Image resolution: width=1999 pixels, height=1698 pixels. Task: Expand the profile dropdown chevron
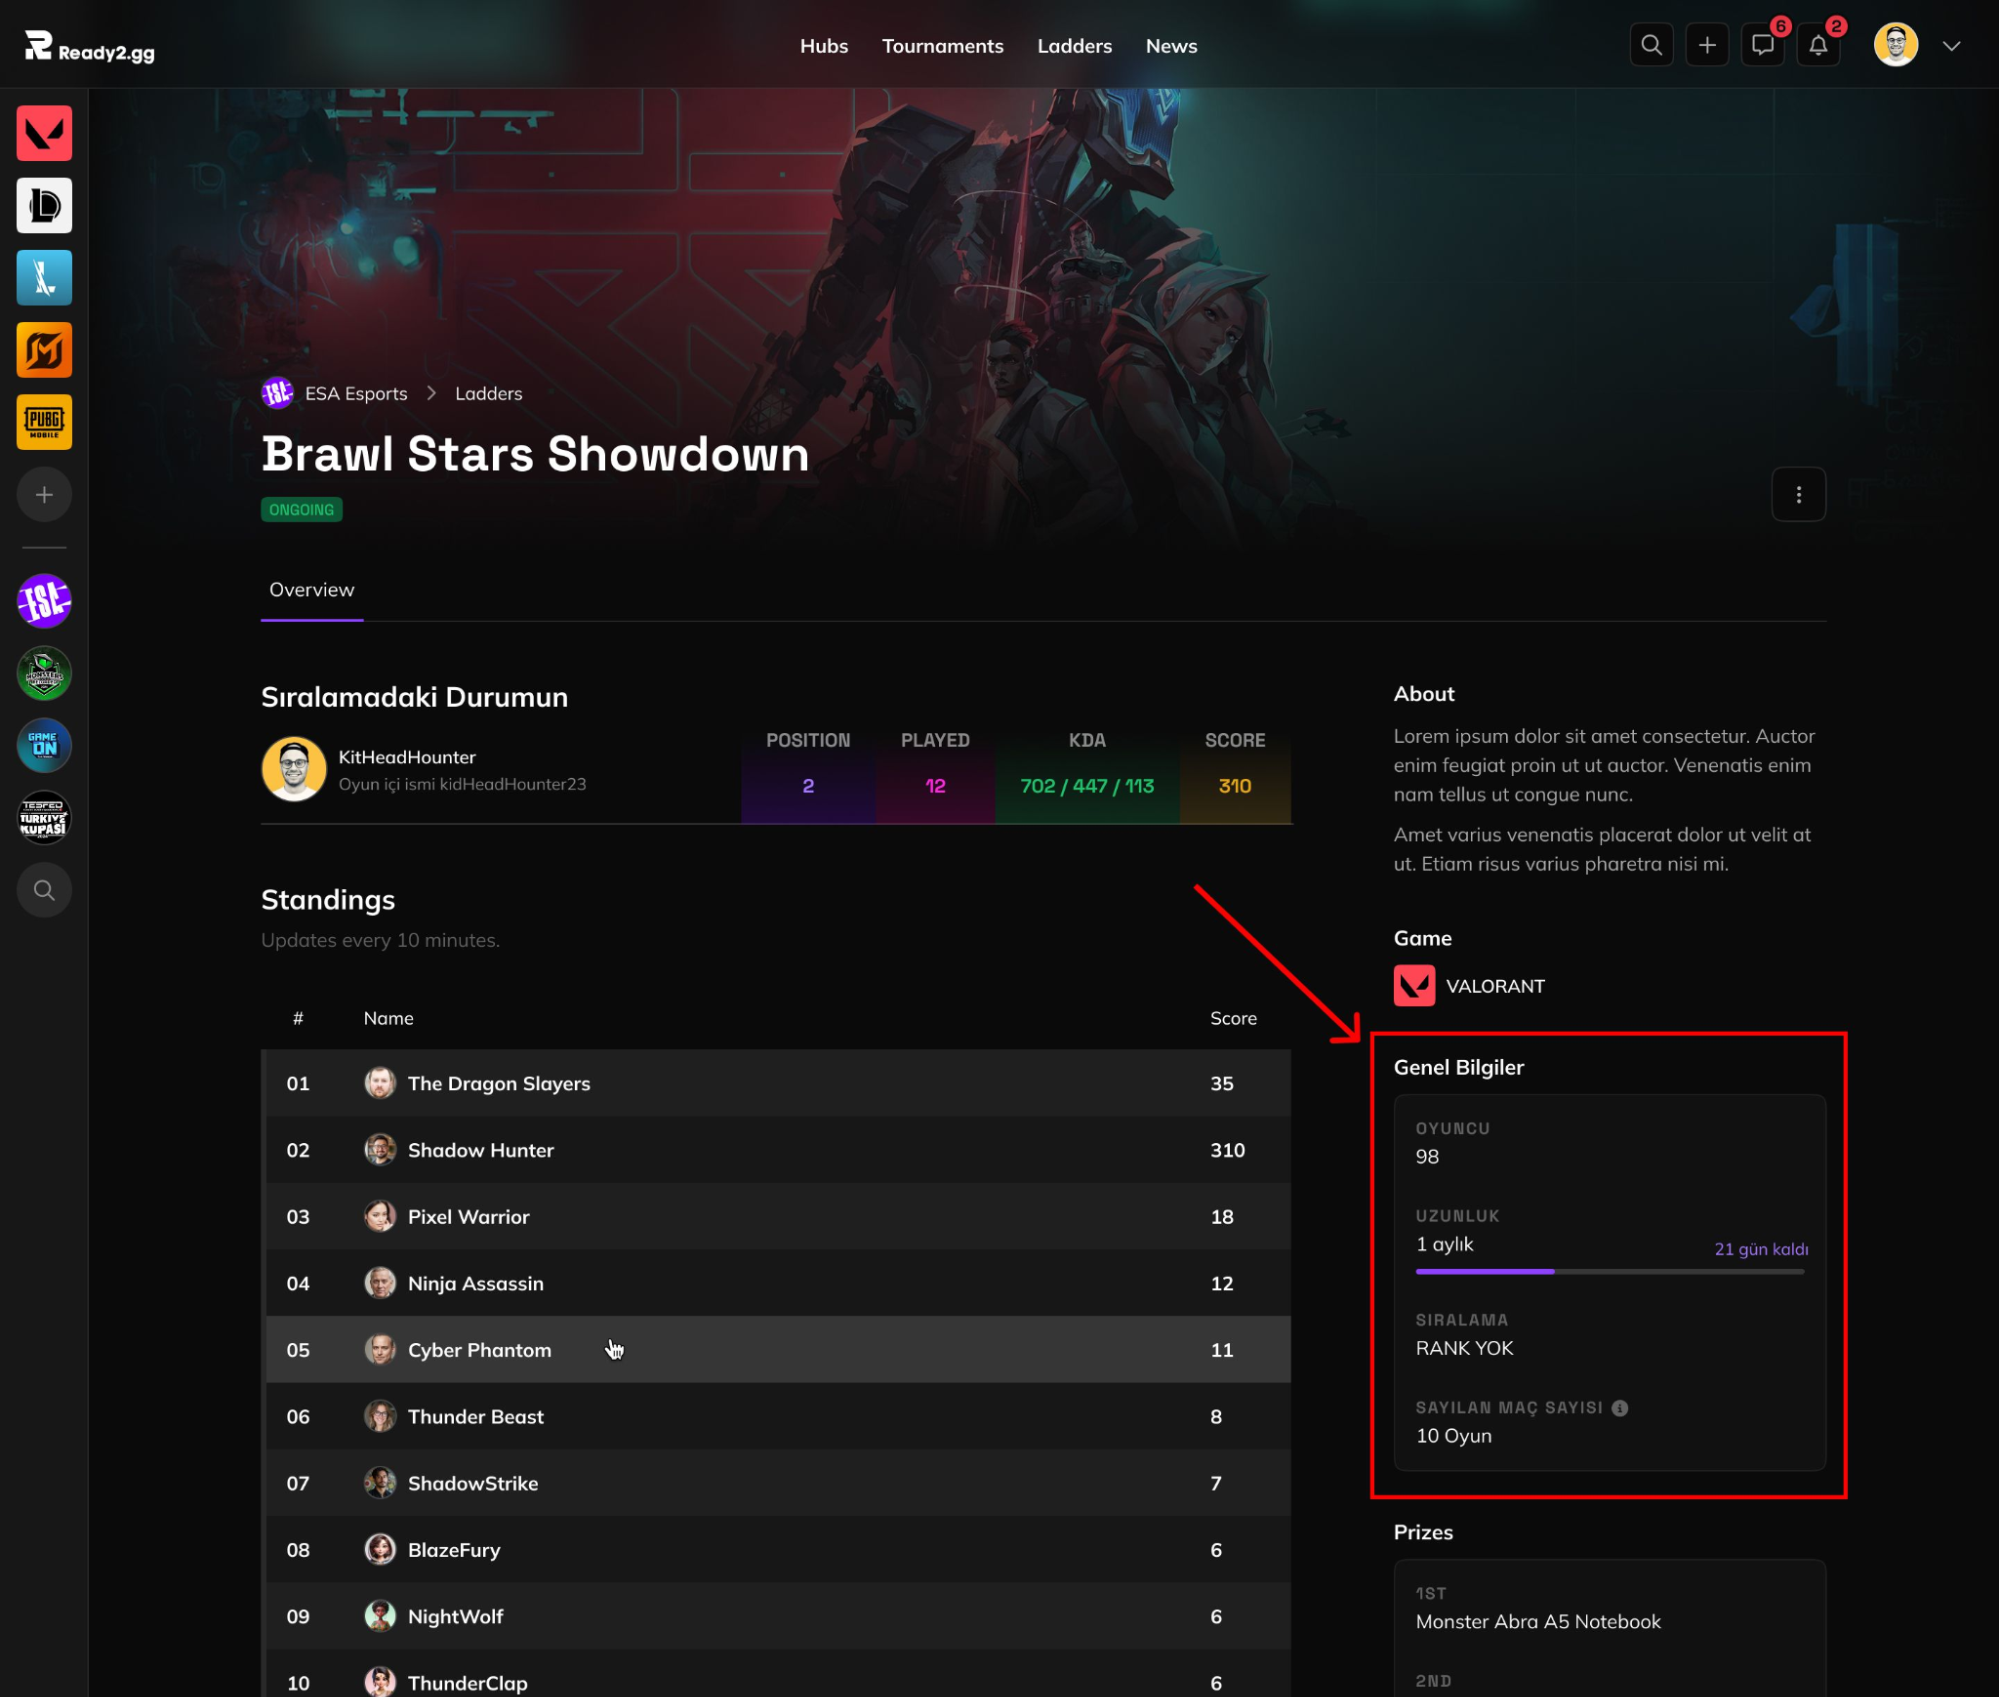click(1951, 46)
